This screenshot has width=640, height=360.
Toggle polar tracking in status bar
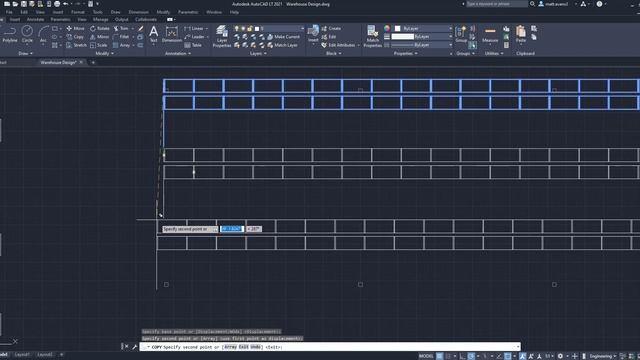(x=471, y=356)
